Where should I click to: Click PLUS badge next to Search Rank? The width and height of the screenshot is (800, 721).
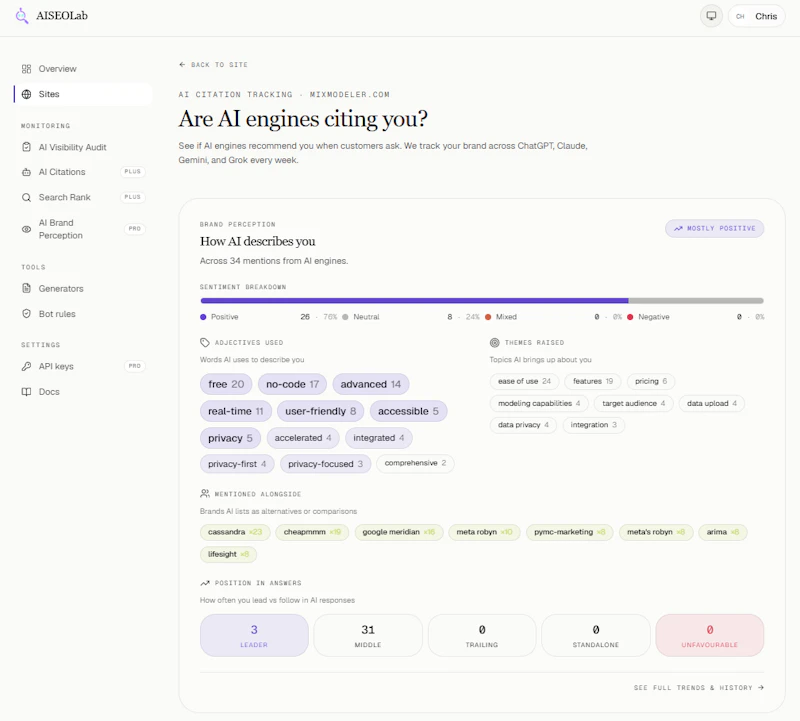click(133, 197)
